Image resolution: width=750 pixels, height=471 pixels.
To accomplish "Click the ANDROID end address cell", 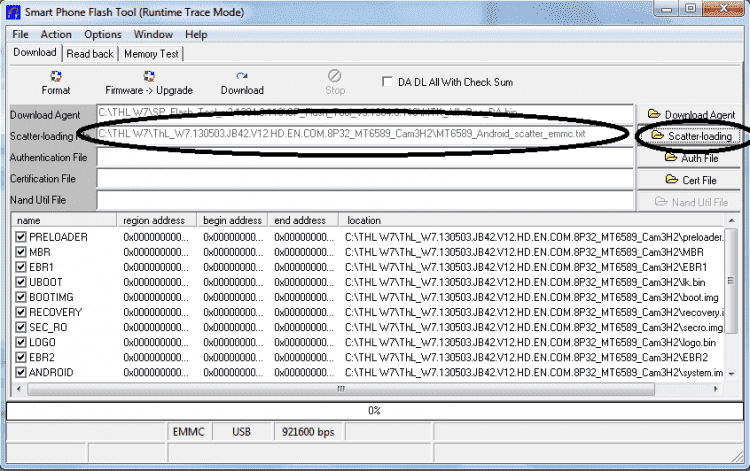I will click(x=304, y=372).
